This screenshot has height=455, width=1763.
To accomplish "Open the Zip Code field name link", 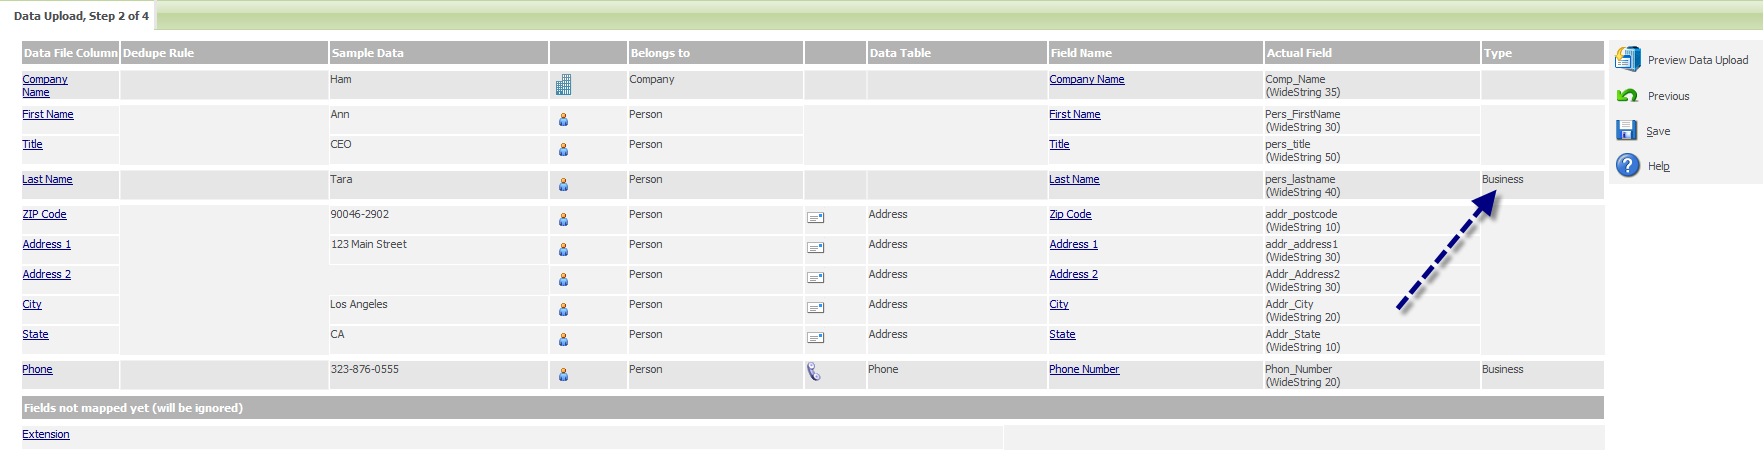I will pos(1070,214).
